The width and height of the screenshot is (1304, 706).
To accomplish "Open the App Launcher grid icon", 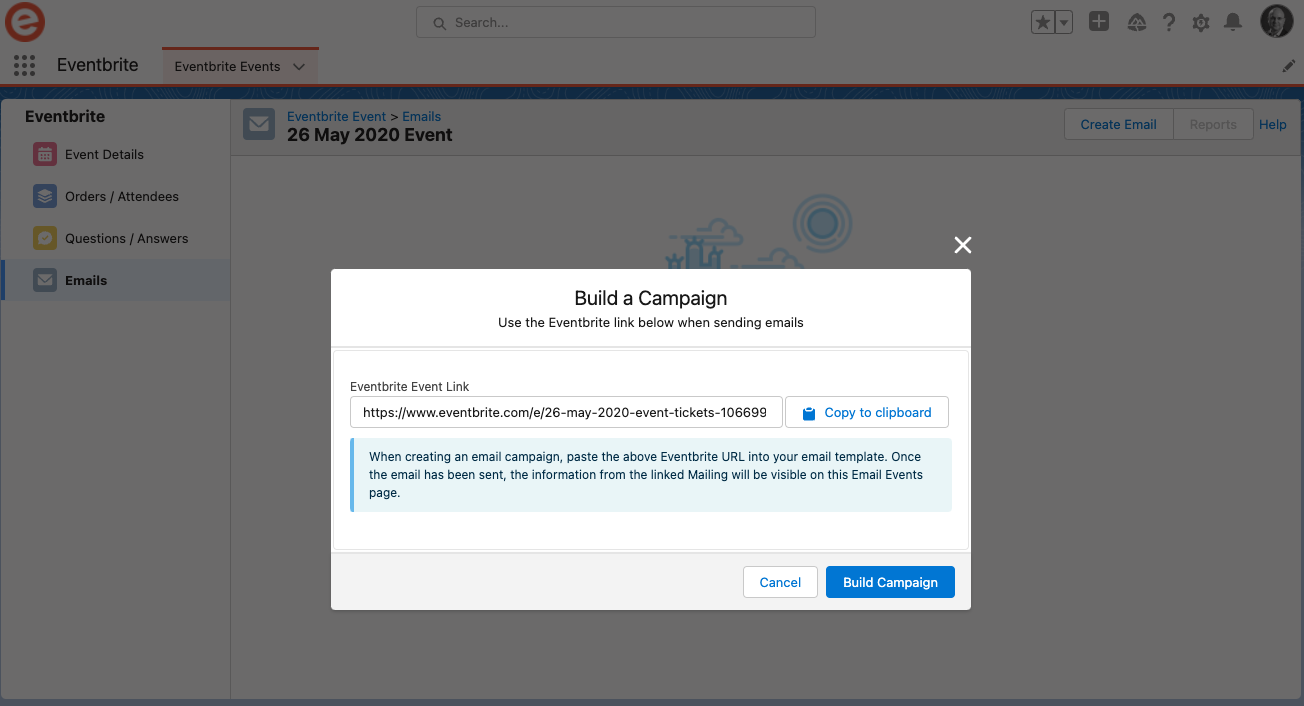I will click(25, 66).
